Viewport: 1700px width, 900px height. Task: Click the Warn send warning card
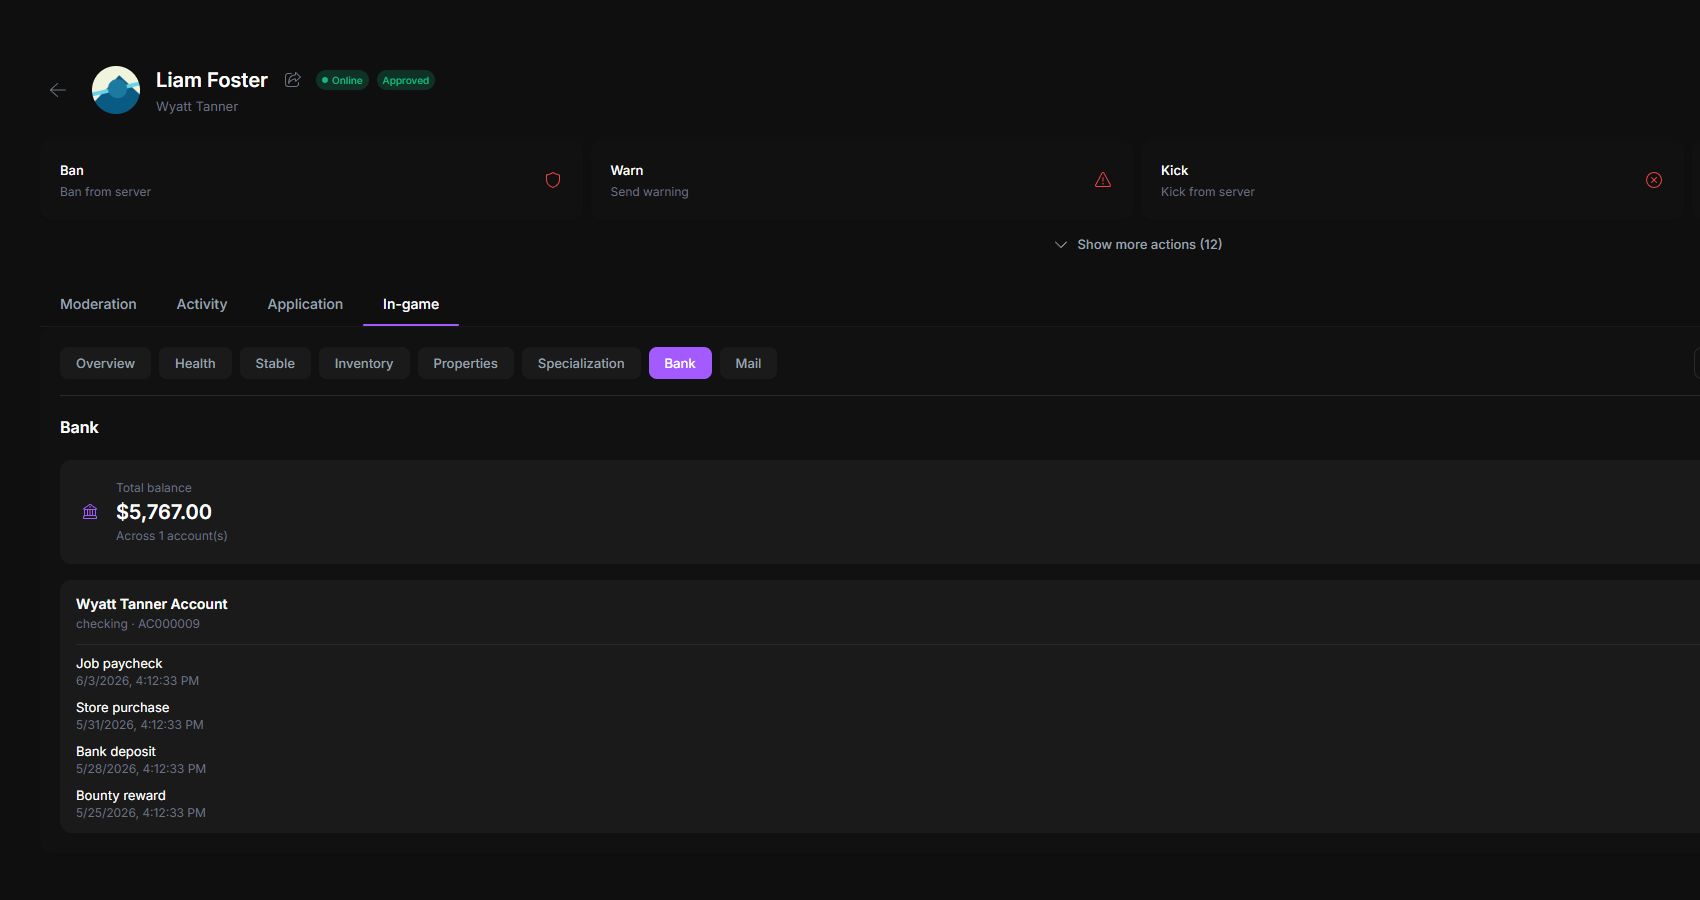tap(861, 180)
